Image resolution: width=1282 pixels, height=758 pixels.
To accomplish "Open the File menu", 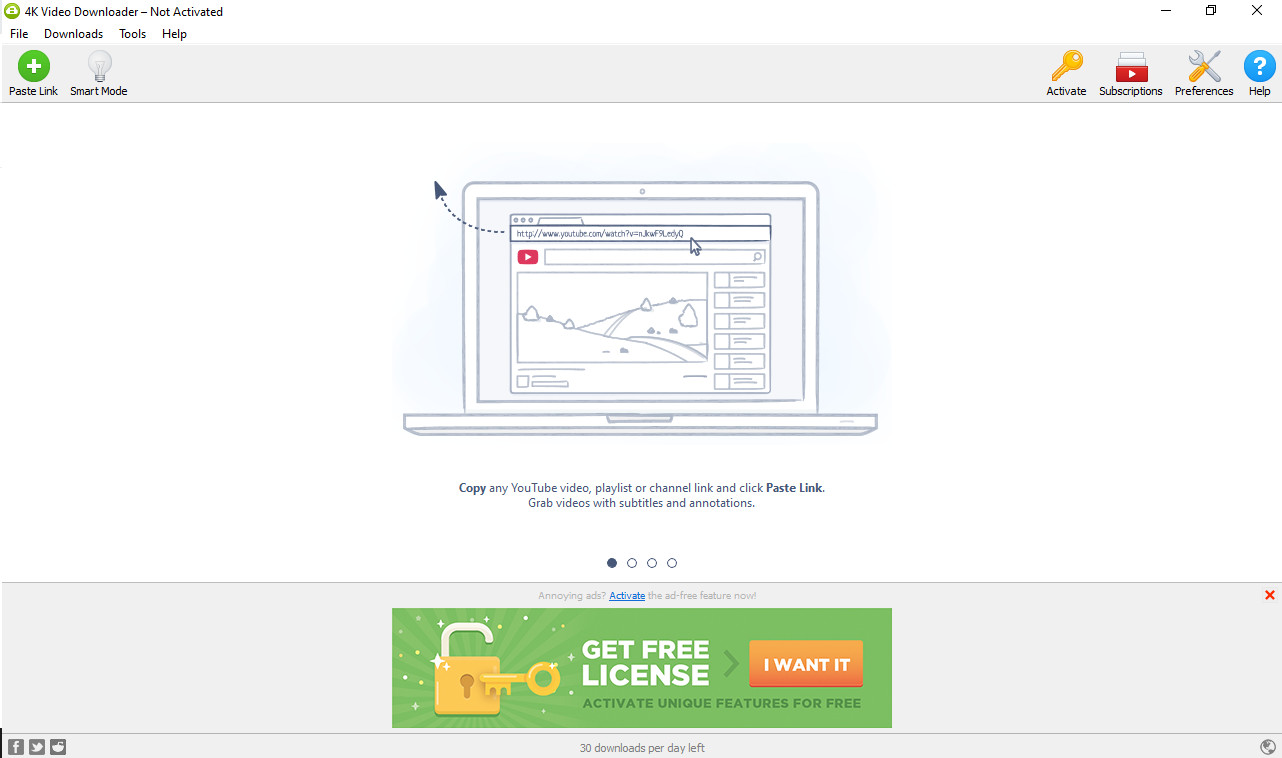I will pos(19,34).
